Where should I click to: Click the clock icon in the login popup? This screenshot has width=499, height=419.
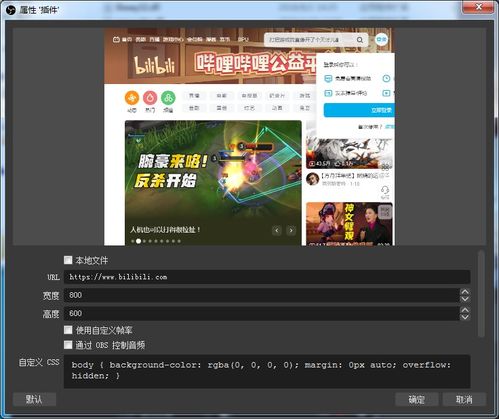386,79
